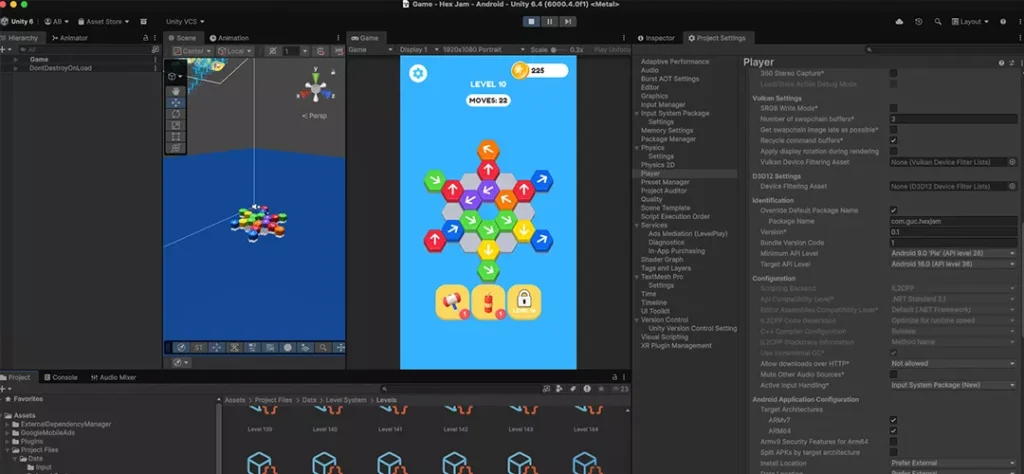Open the Player settings help icon
Image resolution: width=1024 pixels, height=474 pixels.
1001,63
